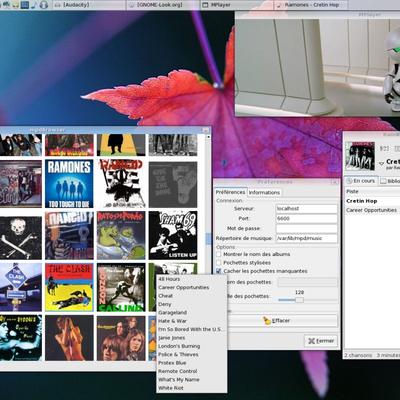Open the Stooges four-faces album cover
Image resolution: width=400 pixels, height=400 pixels.
(x=121, y=338)
